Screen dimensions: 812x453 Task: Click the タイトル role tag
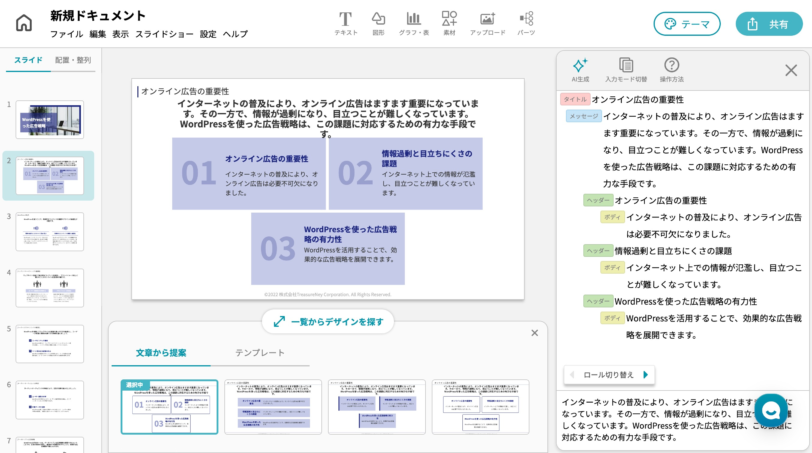[x=575, y=99]
